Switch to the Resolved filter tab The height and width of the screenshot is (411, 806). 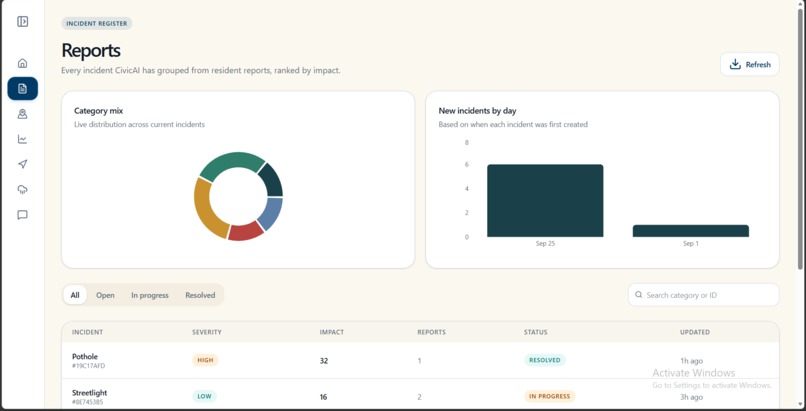coord(200,295)
